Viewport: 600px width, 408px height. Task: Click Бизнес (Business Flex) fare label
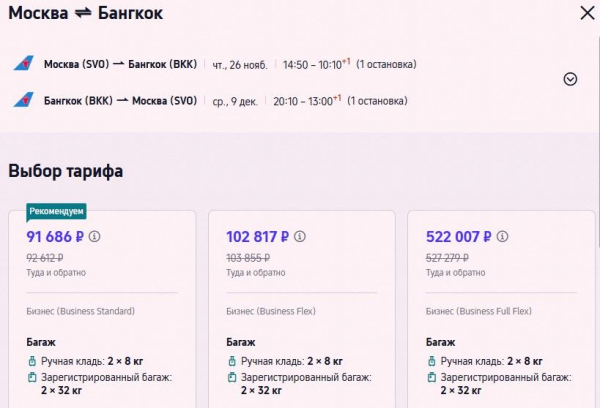(271, 311)
